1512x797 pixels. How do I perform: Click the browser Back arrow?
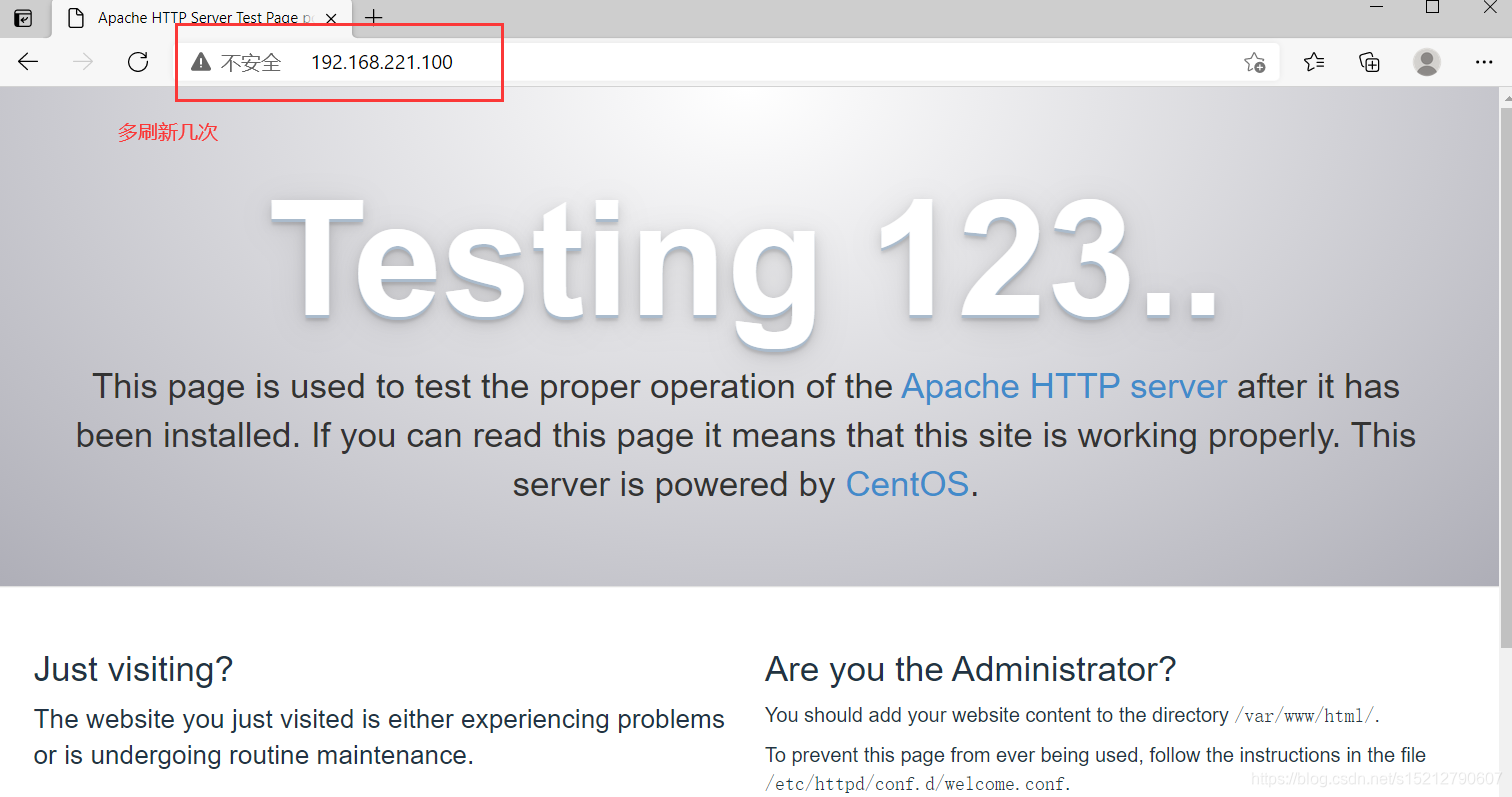(x=28, y=62)
